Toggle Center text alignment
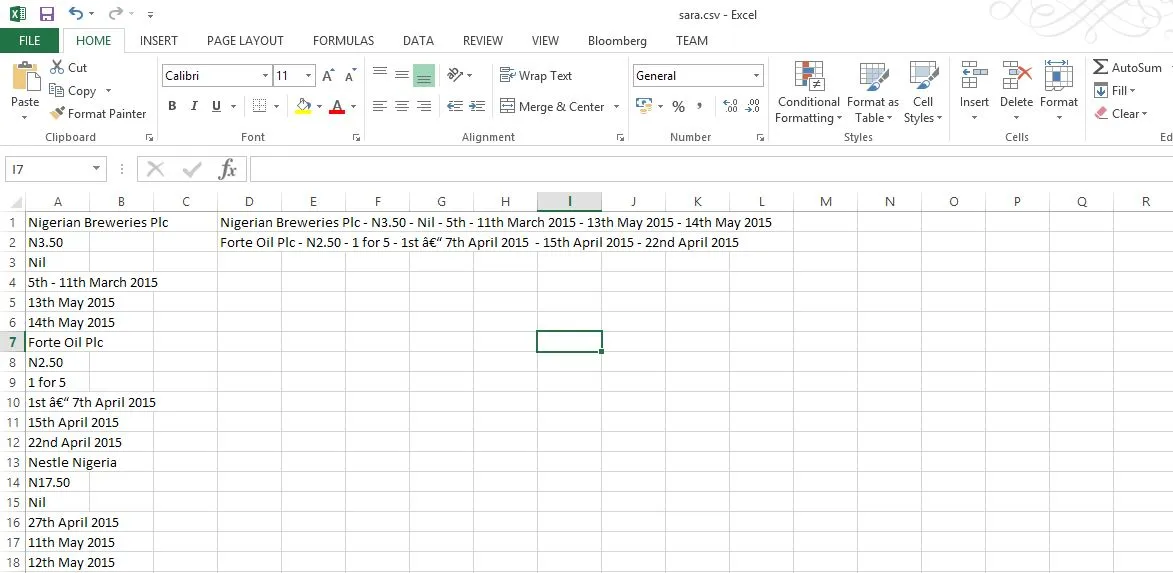Viewport: 1173px width, 573px height. [402, 106]
